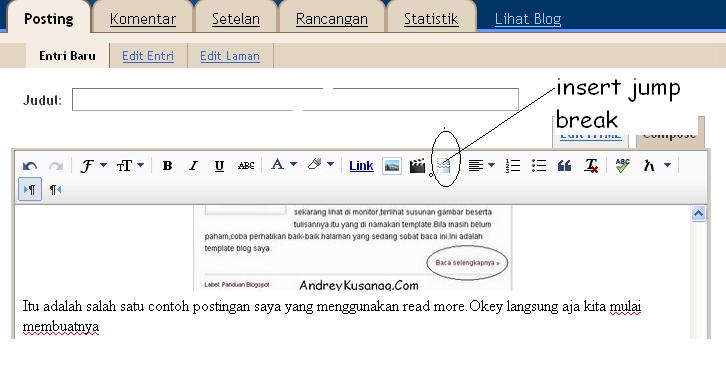
Task: Expand the transliteration dropdown arrow
Action: [x=667, y=165]
